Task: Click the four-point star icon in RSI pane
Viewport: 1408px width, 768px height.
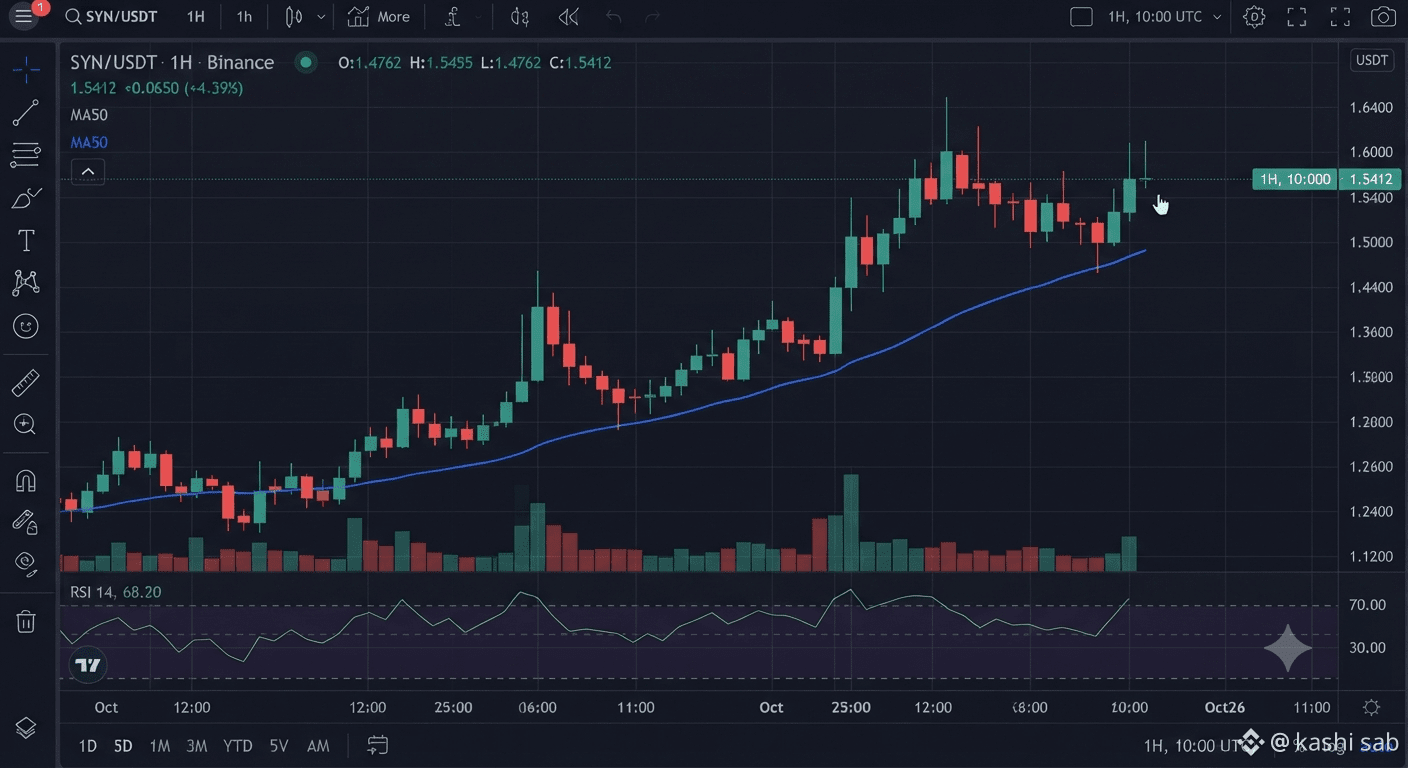Action: (x=1288, y=648)
